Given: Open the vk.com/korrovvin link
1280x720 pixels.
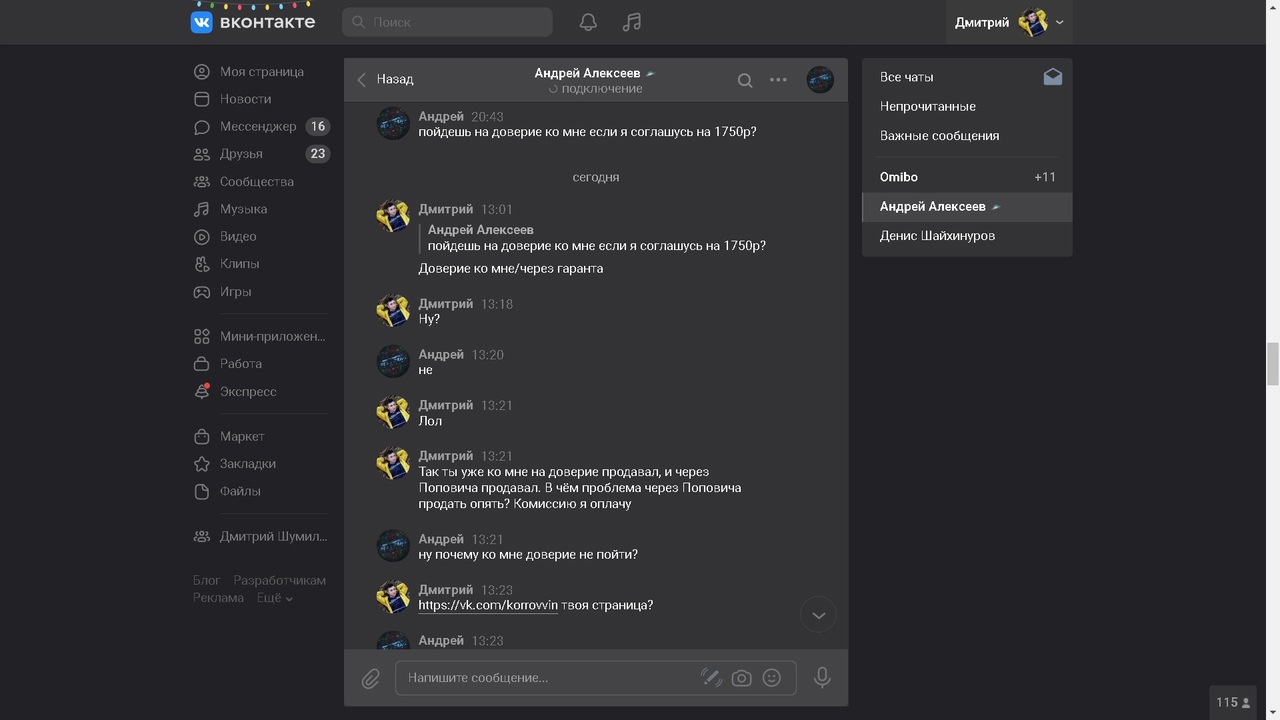Looking at the screenshot, I should pos(487,605).
